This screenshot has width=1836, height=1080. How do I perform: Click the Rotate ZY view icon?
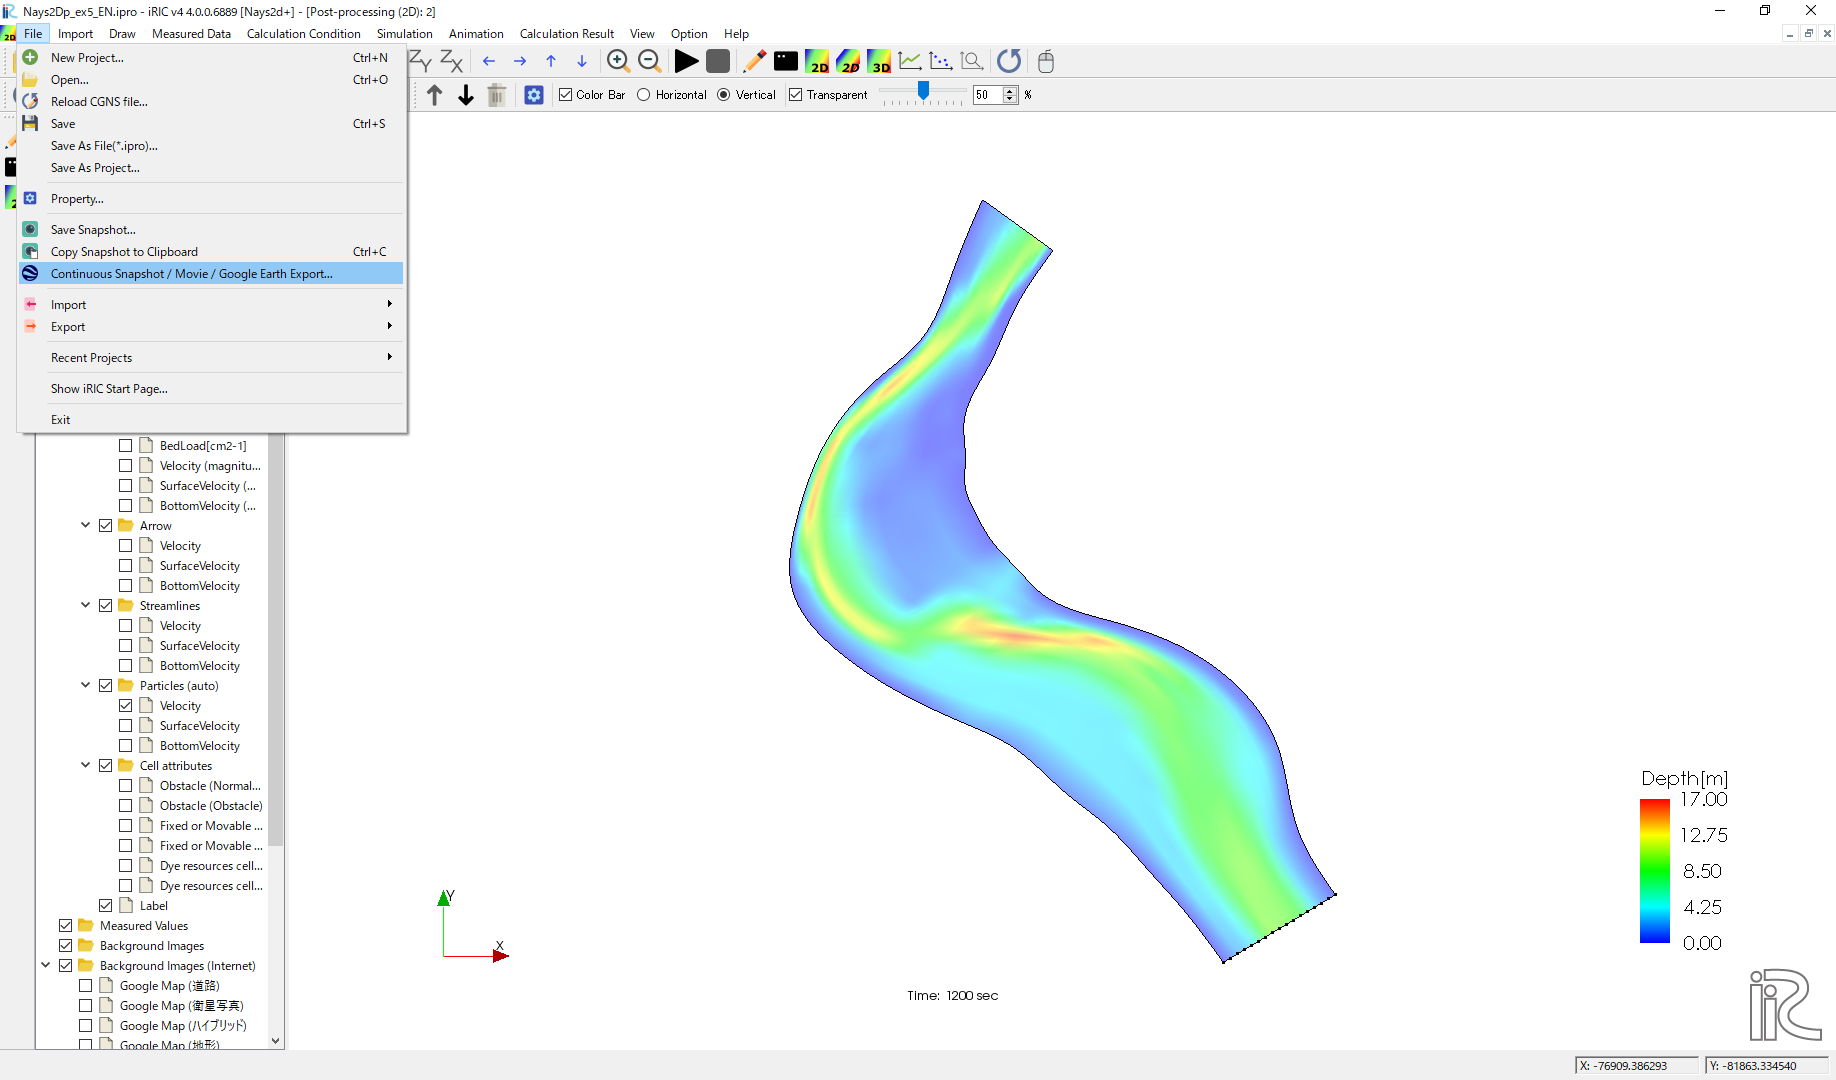(x=420, y=61)
